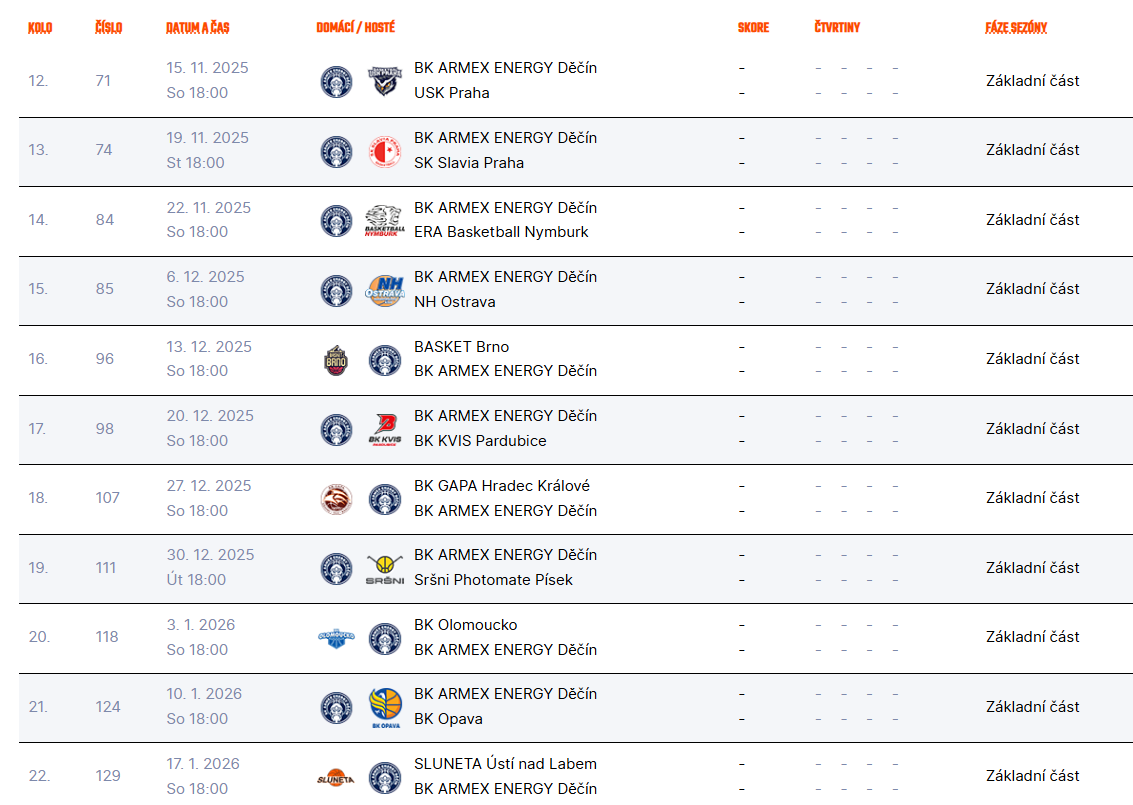Screen dimensions: 1133x805
Task: Open the USK Praha team link
Action: click(452, 92)
